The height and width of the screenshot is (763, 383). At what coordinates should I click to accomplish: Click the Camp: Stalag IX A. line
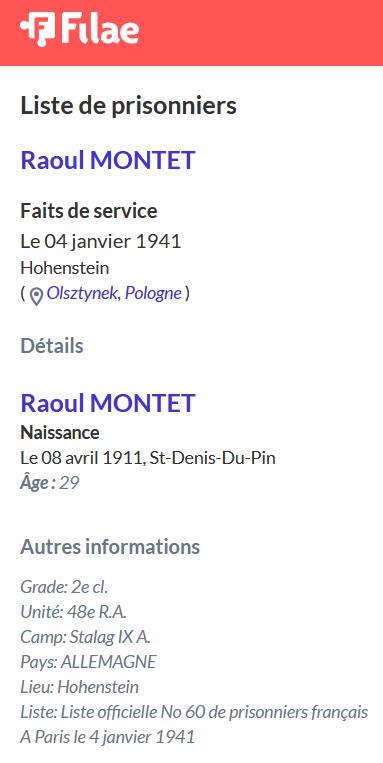(x=84, y=637)
